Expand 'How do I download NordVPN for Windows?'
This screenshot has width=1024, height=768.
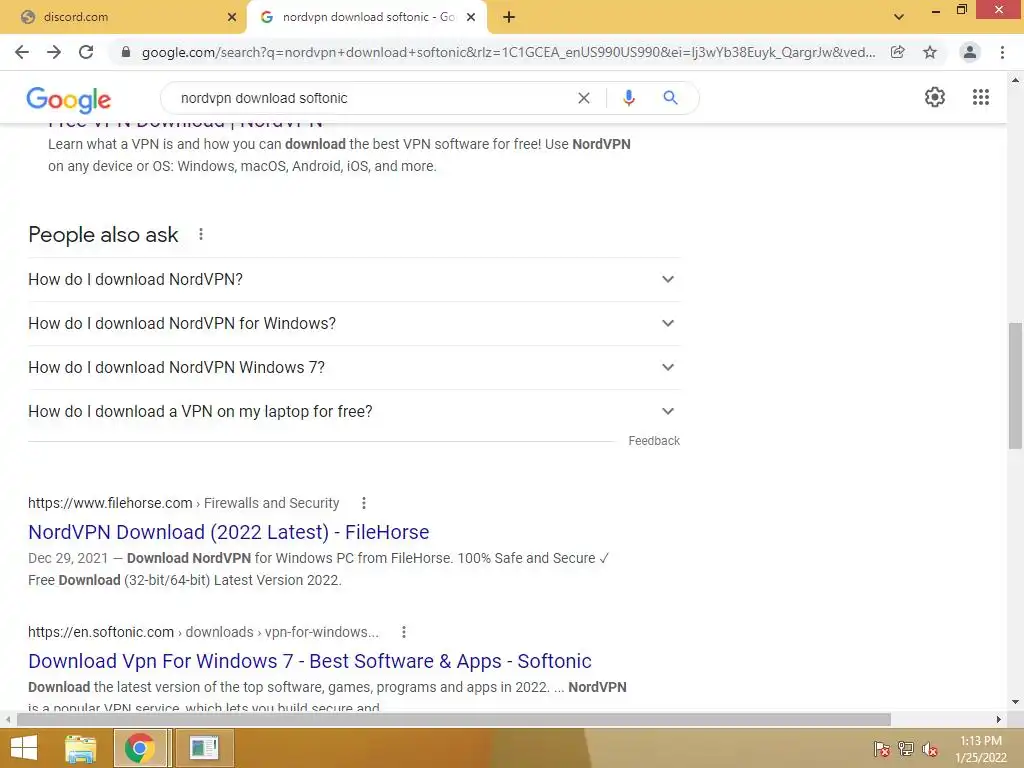pyautogui.click(x=354, y=323)
